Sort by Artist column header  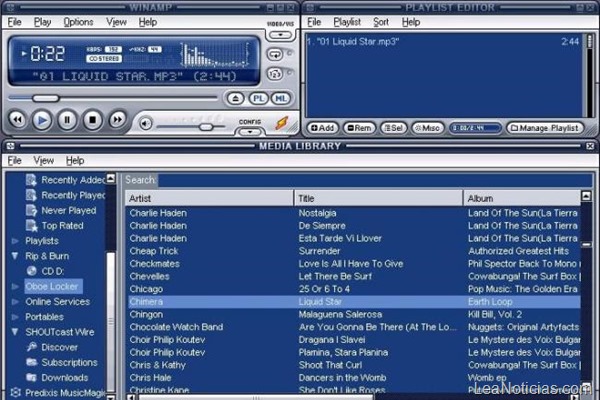pos(209,198)
